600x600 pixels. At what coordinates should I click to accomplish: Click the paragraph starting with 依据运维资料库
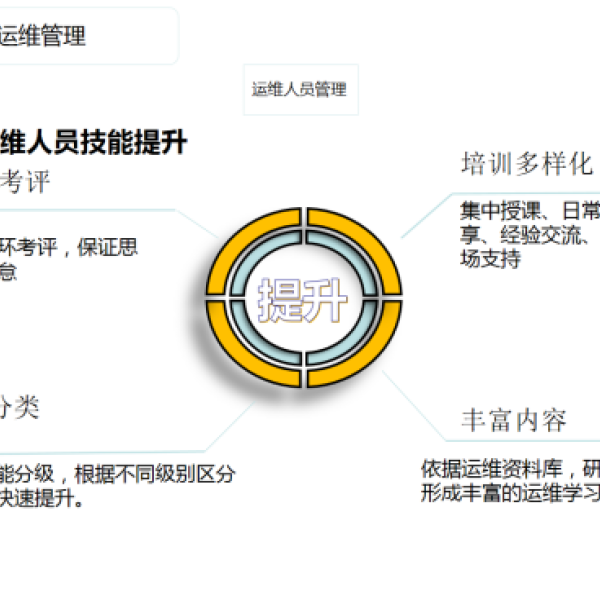(x=510, y=481)
